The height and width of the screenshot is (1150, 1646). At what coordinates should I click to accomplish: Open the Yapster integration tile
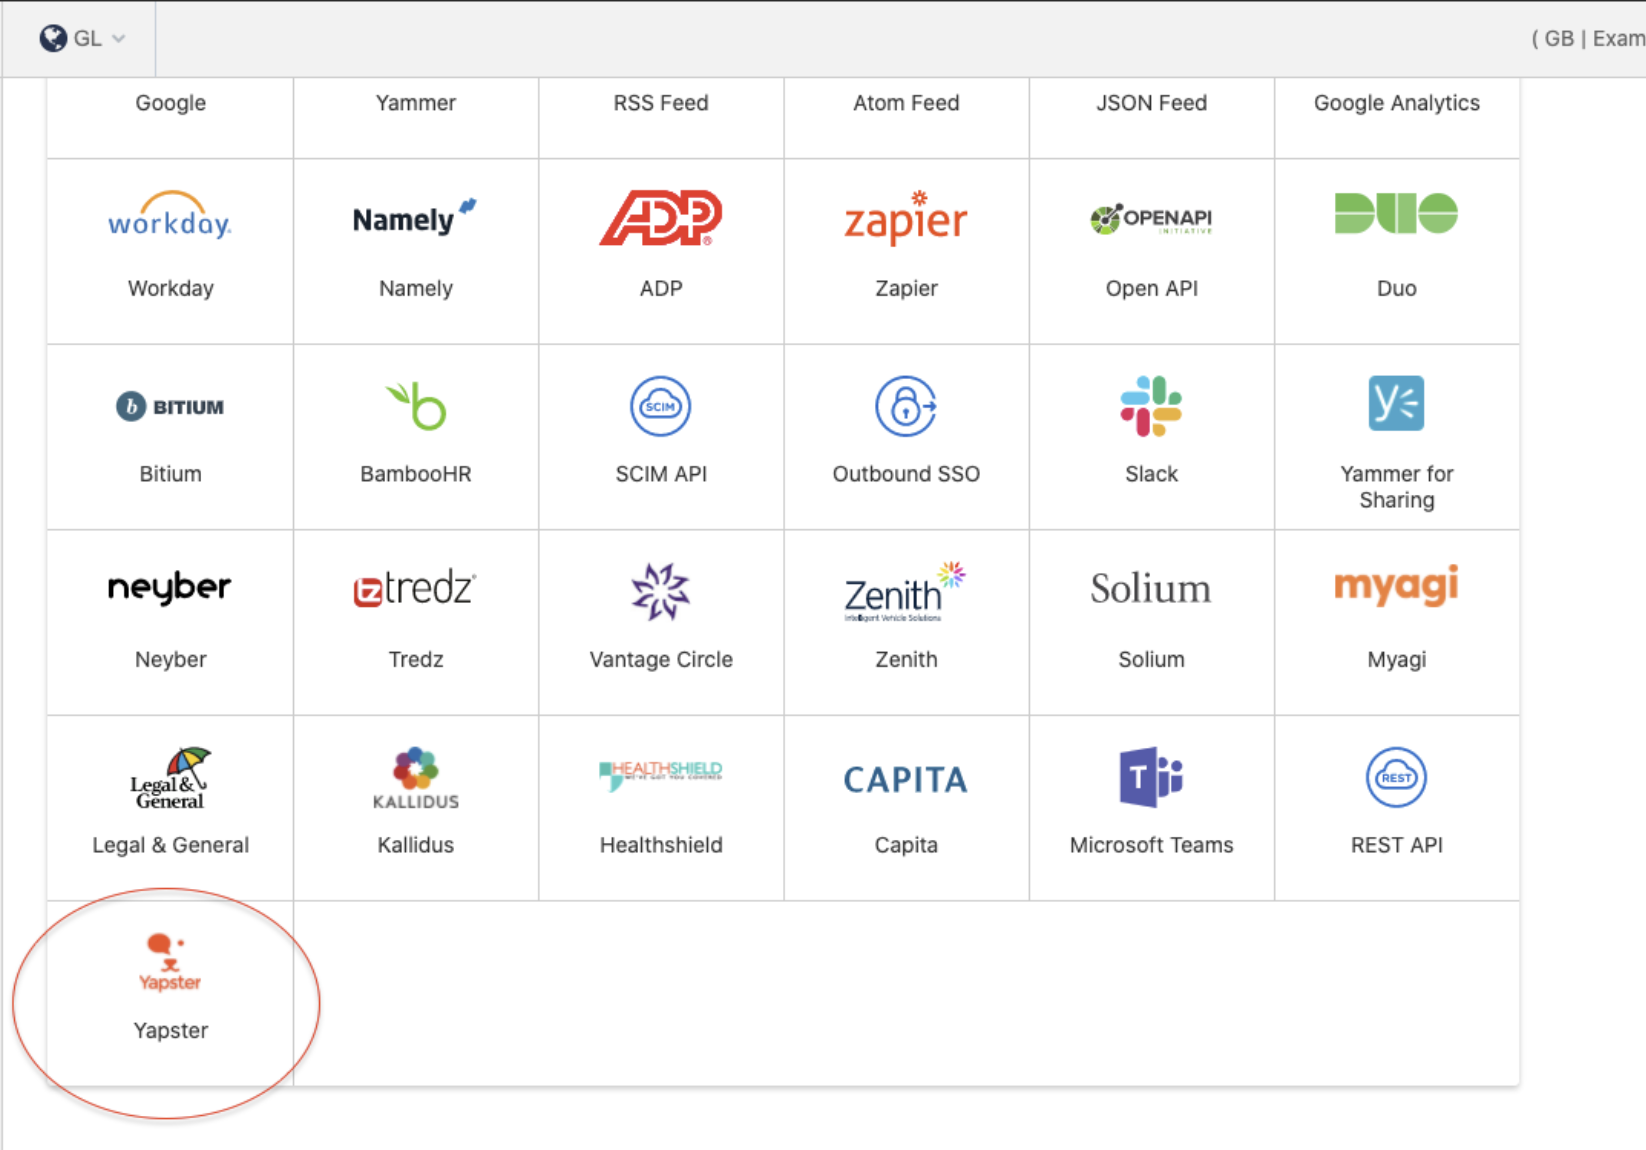click(x=170, y=990)
